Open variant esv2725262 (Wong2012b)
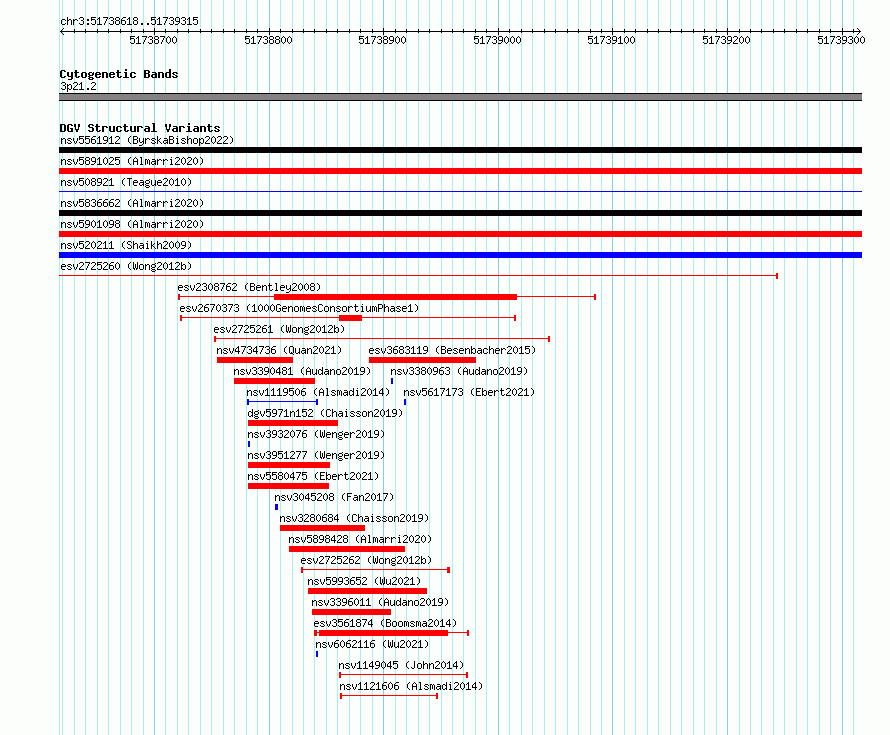This screenshot has width=890, height=735. [x=366, y=560]
